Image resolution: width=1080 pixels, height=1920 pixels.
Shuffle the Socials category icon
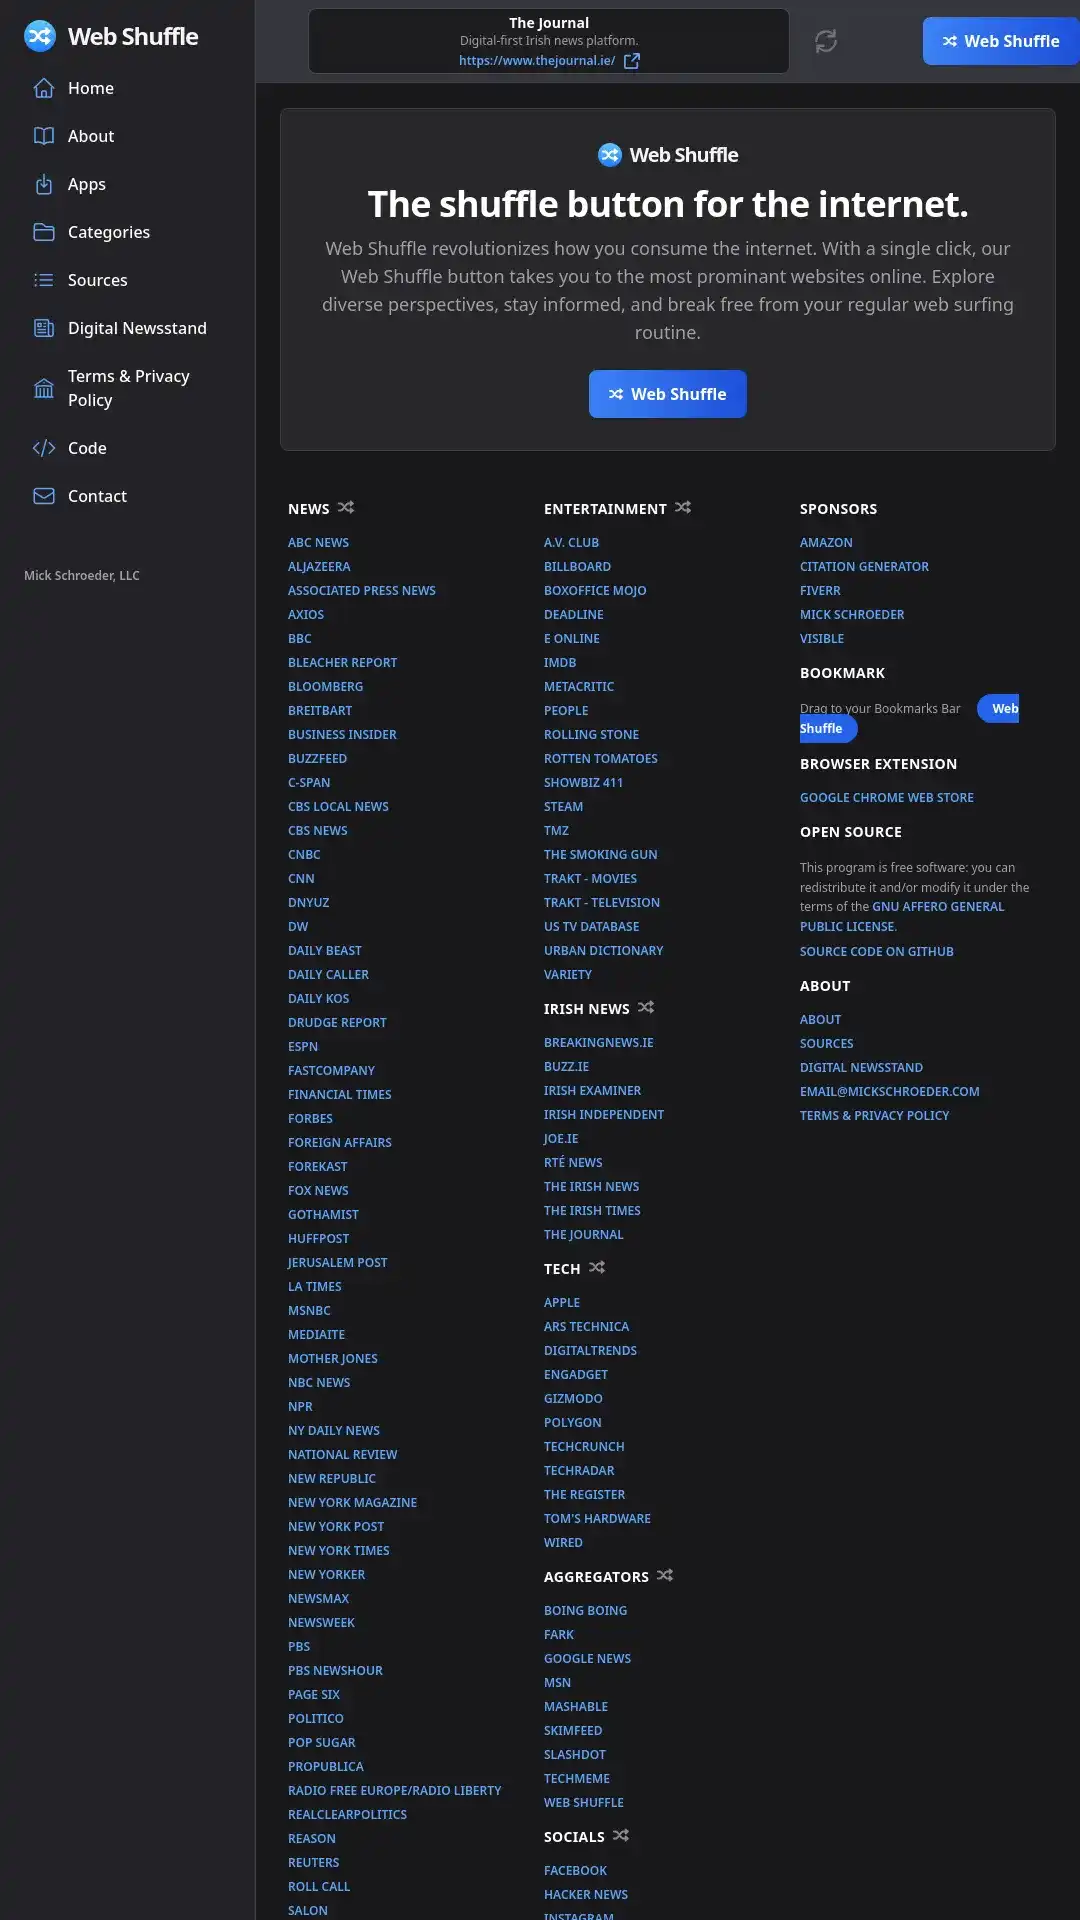click(621, 1836)
